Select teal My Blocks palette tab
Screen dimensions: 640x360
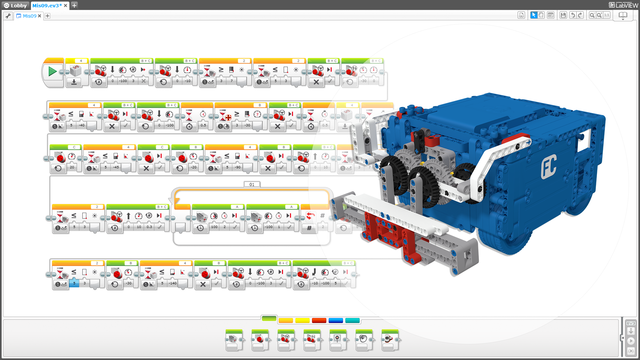[353, 320]
